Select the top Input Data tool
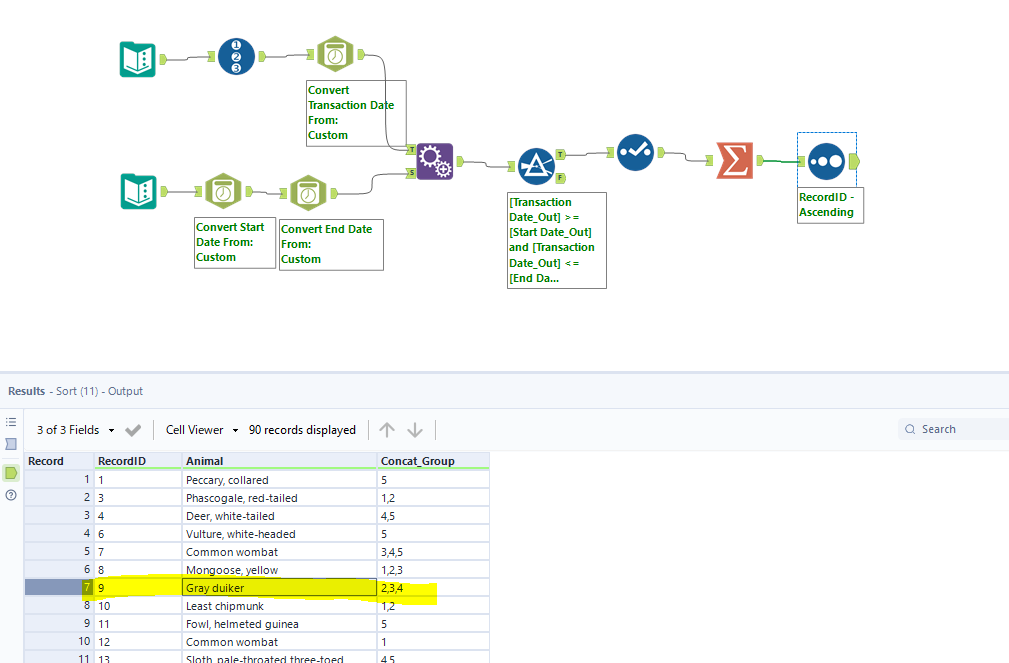Image resolution: width=1009 pixels, height=663 pixels. 137,56
